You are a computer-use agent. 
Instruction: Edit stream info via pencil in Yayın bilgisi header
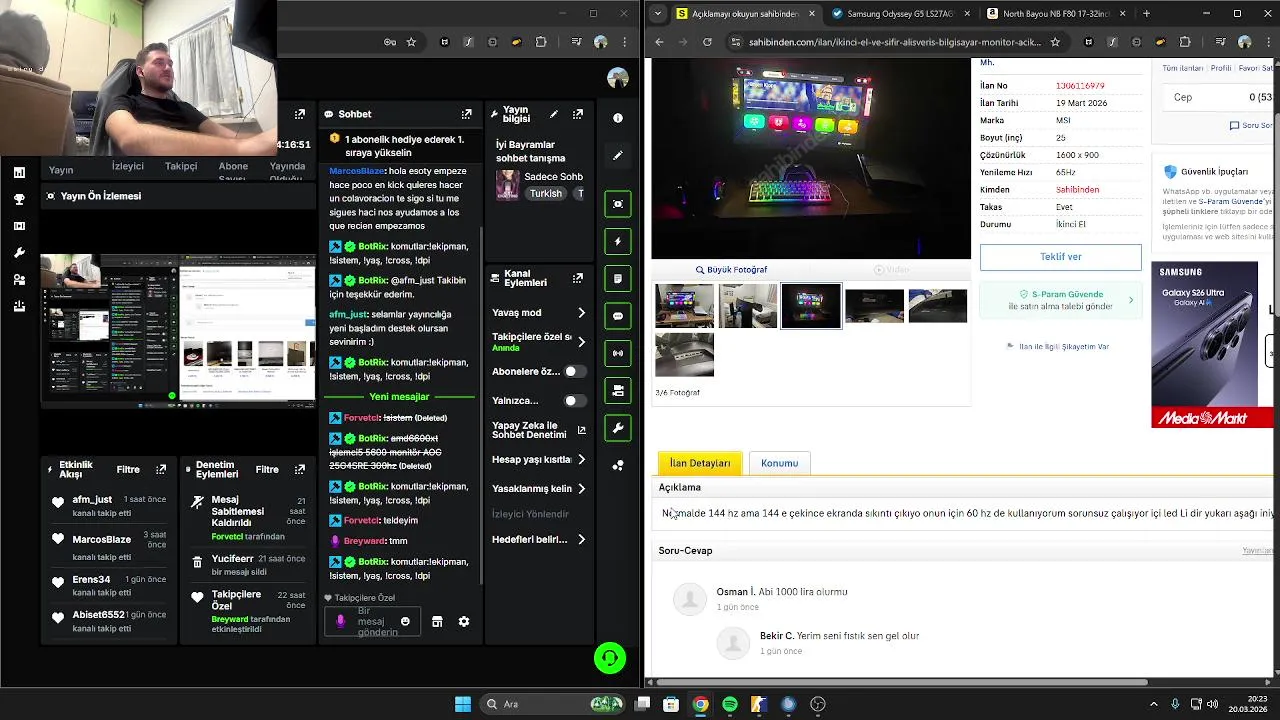click(x=554, y=114)
